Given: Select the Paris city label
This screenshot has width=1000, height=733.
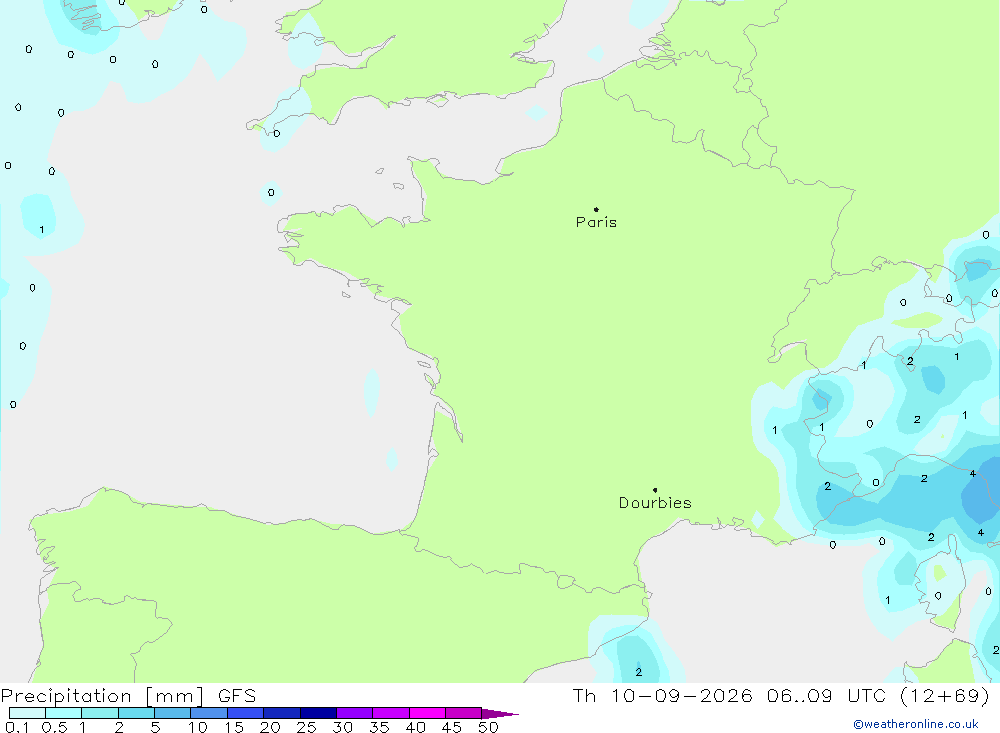Looking at the screenshot, I should point(596,222).
